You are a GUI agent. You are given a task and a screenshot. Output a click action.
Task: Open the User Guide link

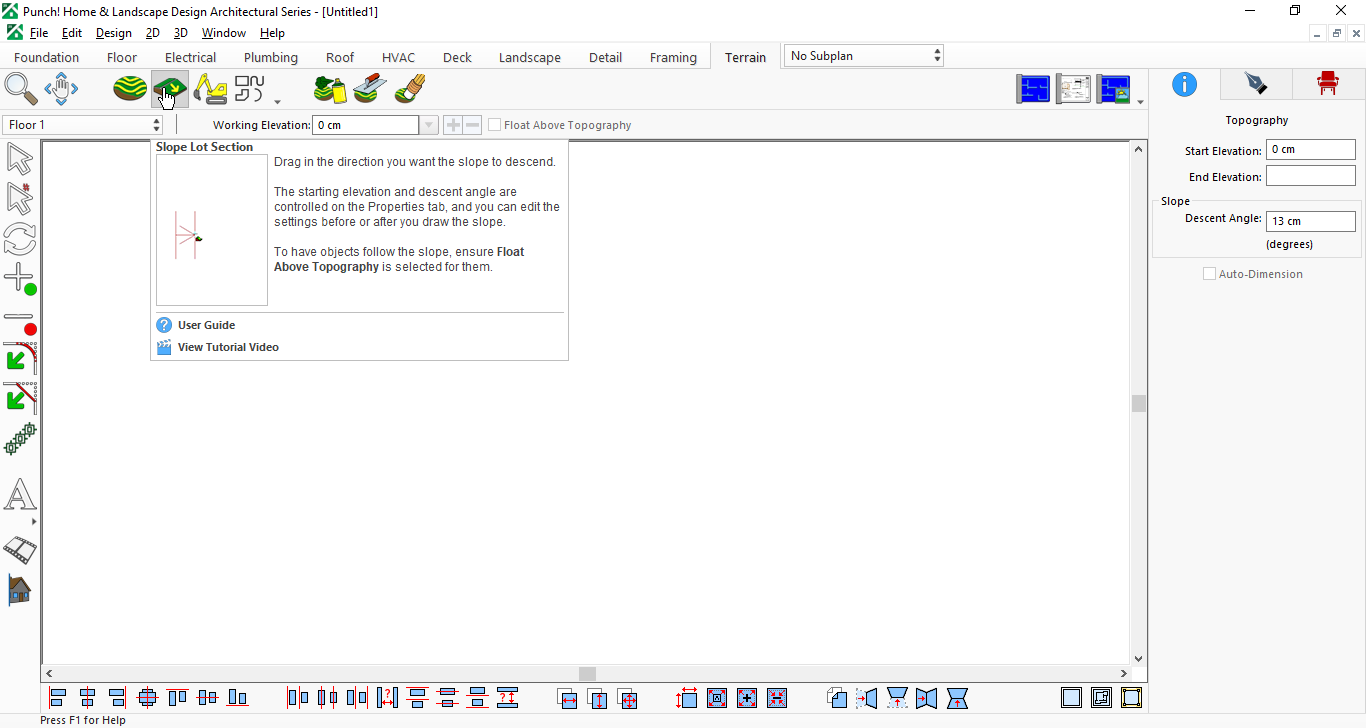[x=207, y=325]
